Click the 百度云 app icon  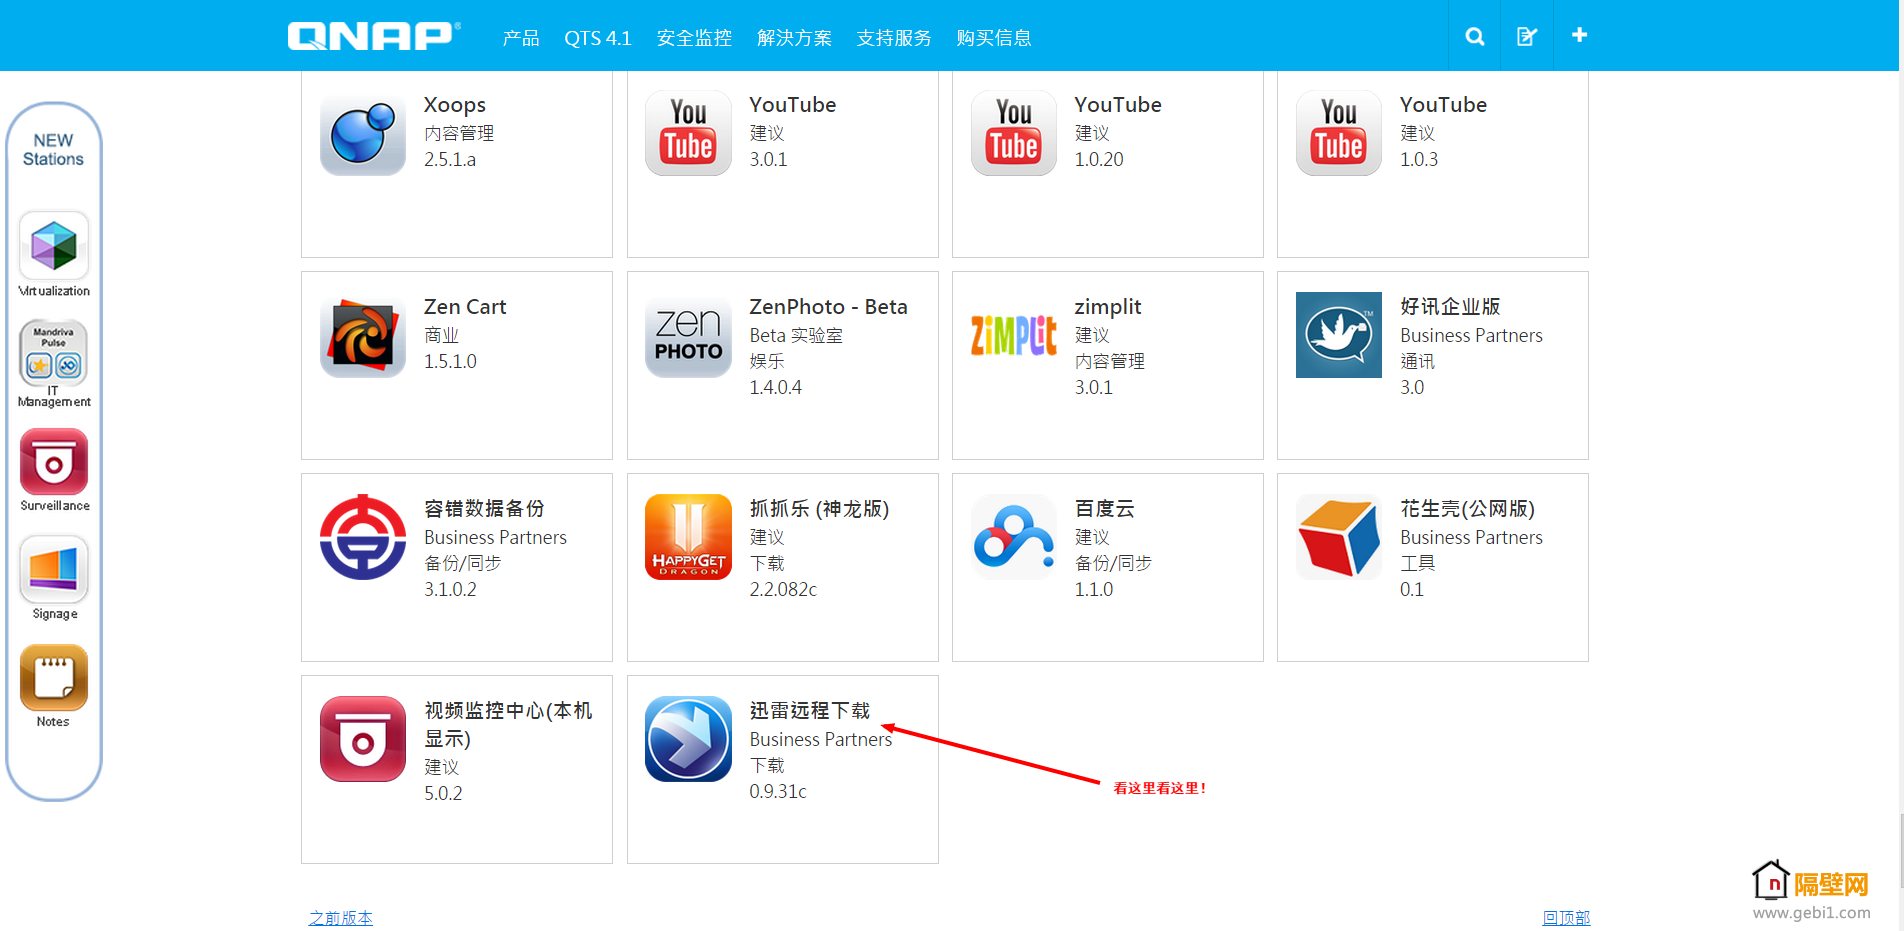(1014, 537)
